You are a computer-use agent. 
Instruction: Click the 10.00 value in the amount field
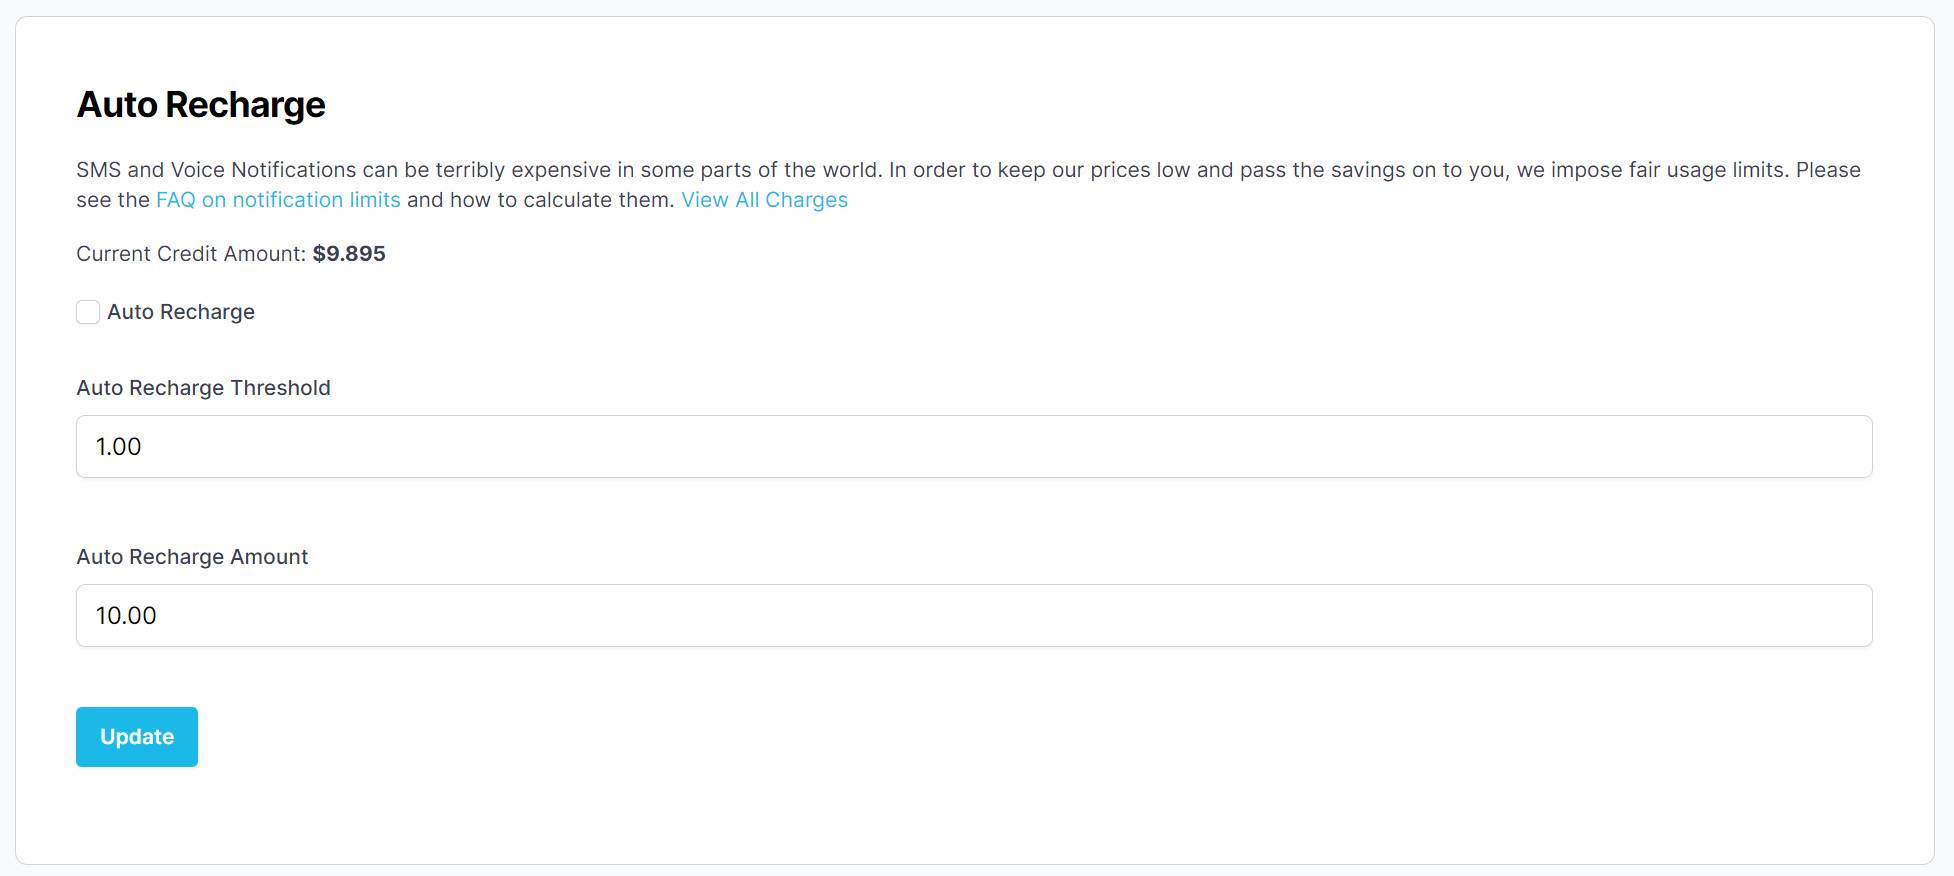126,616
